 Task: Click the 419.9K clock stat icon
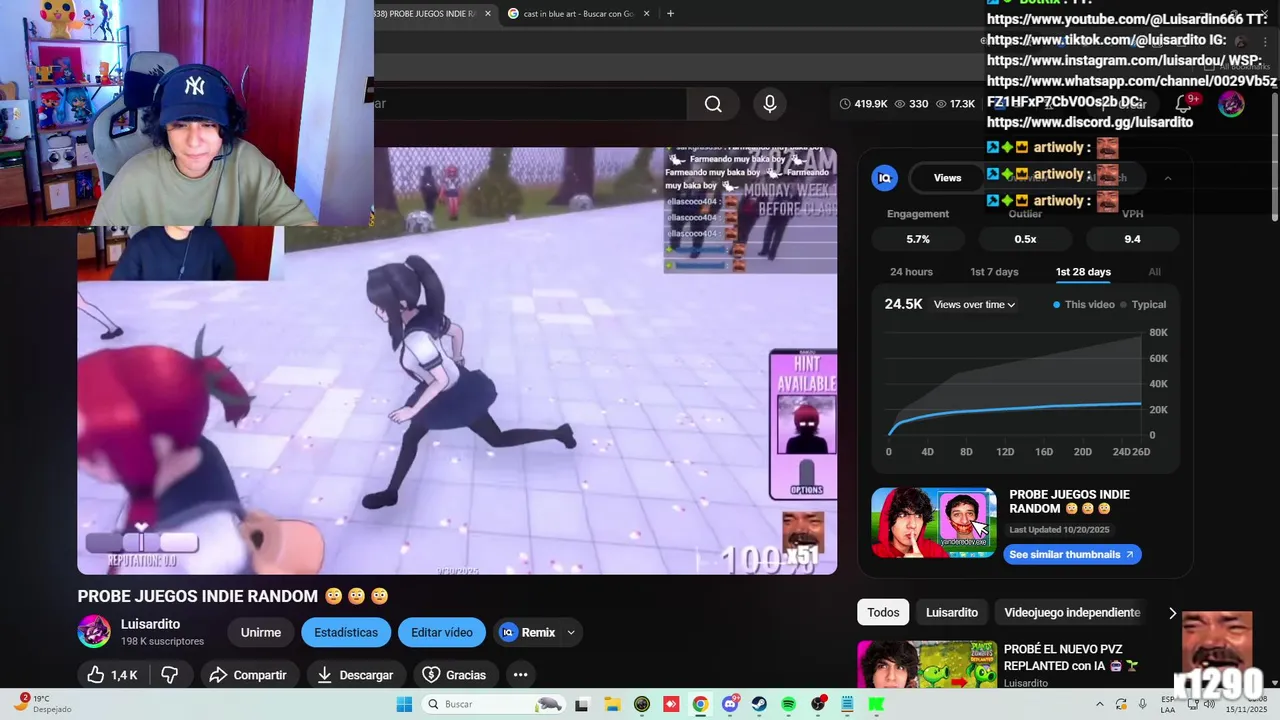click(845, 104)
